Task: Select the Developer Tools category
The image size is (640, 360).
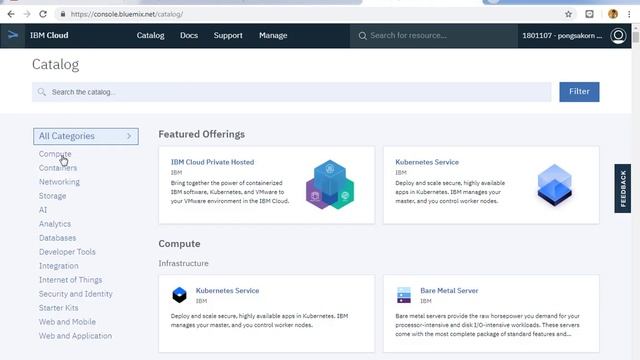Action: [67, 252]
